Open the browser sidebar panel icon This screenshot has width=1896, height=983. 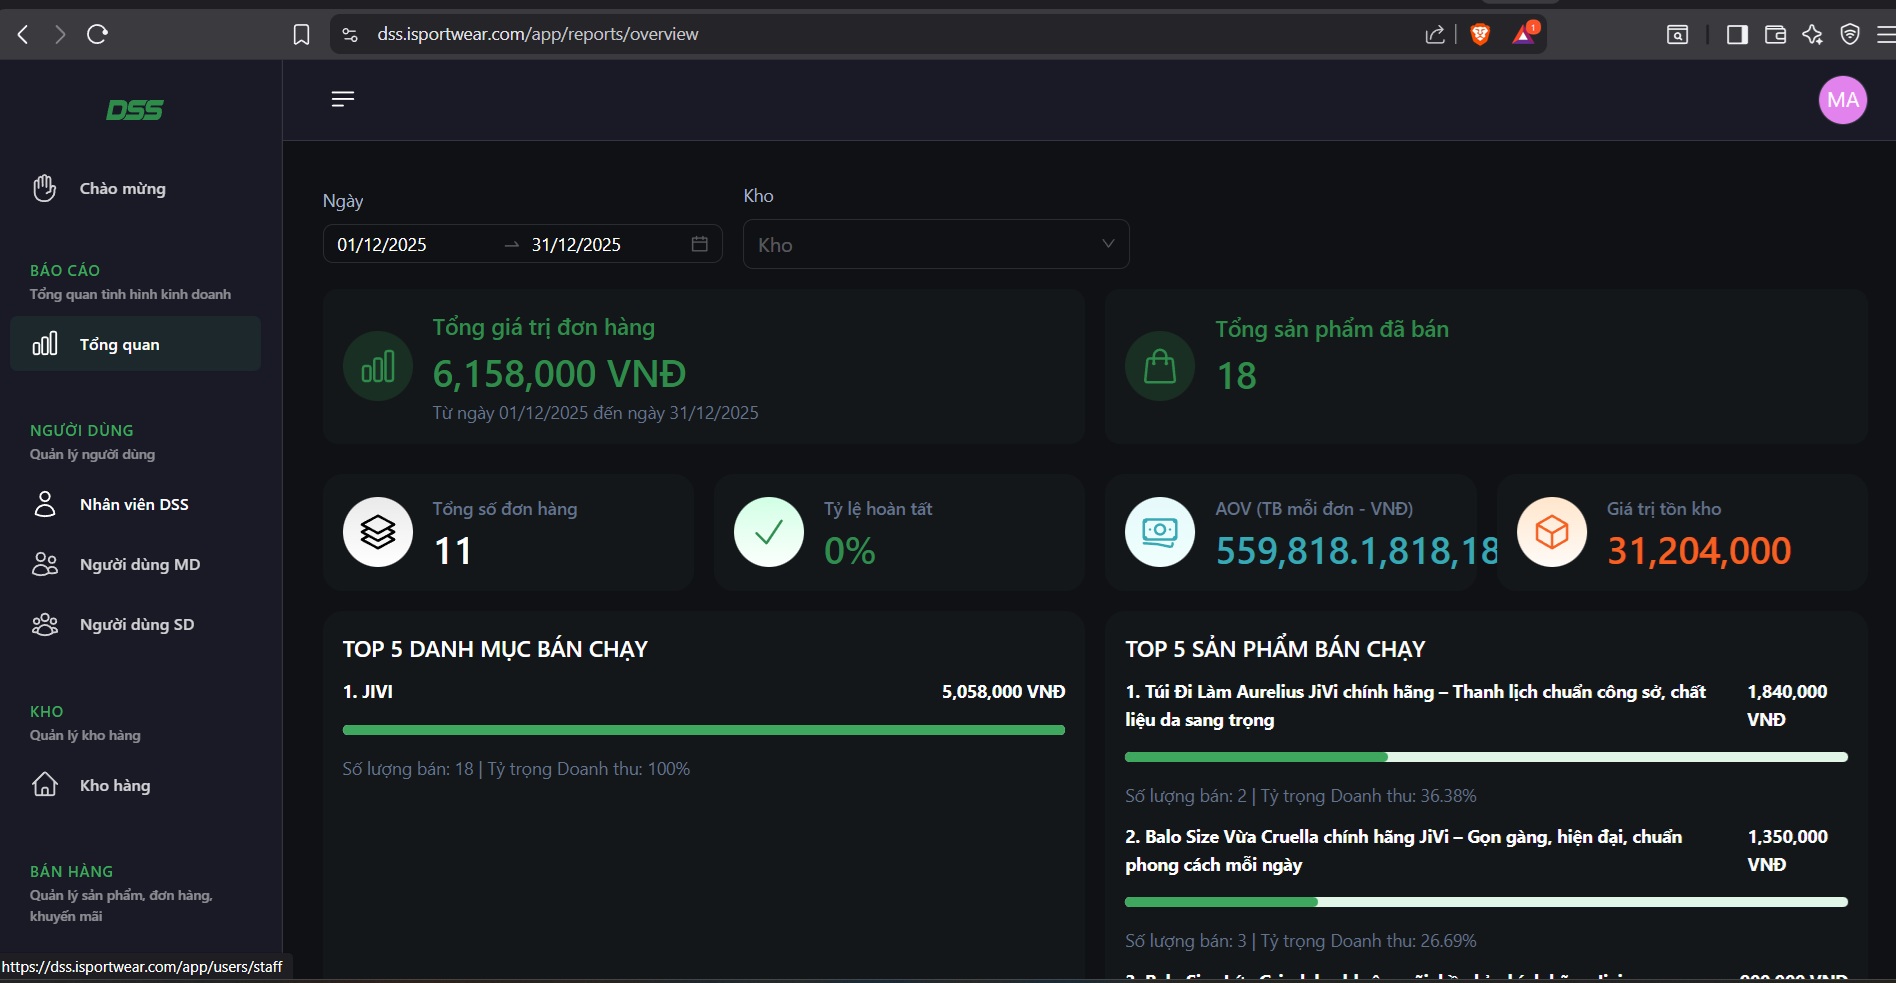point(1737,35)
